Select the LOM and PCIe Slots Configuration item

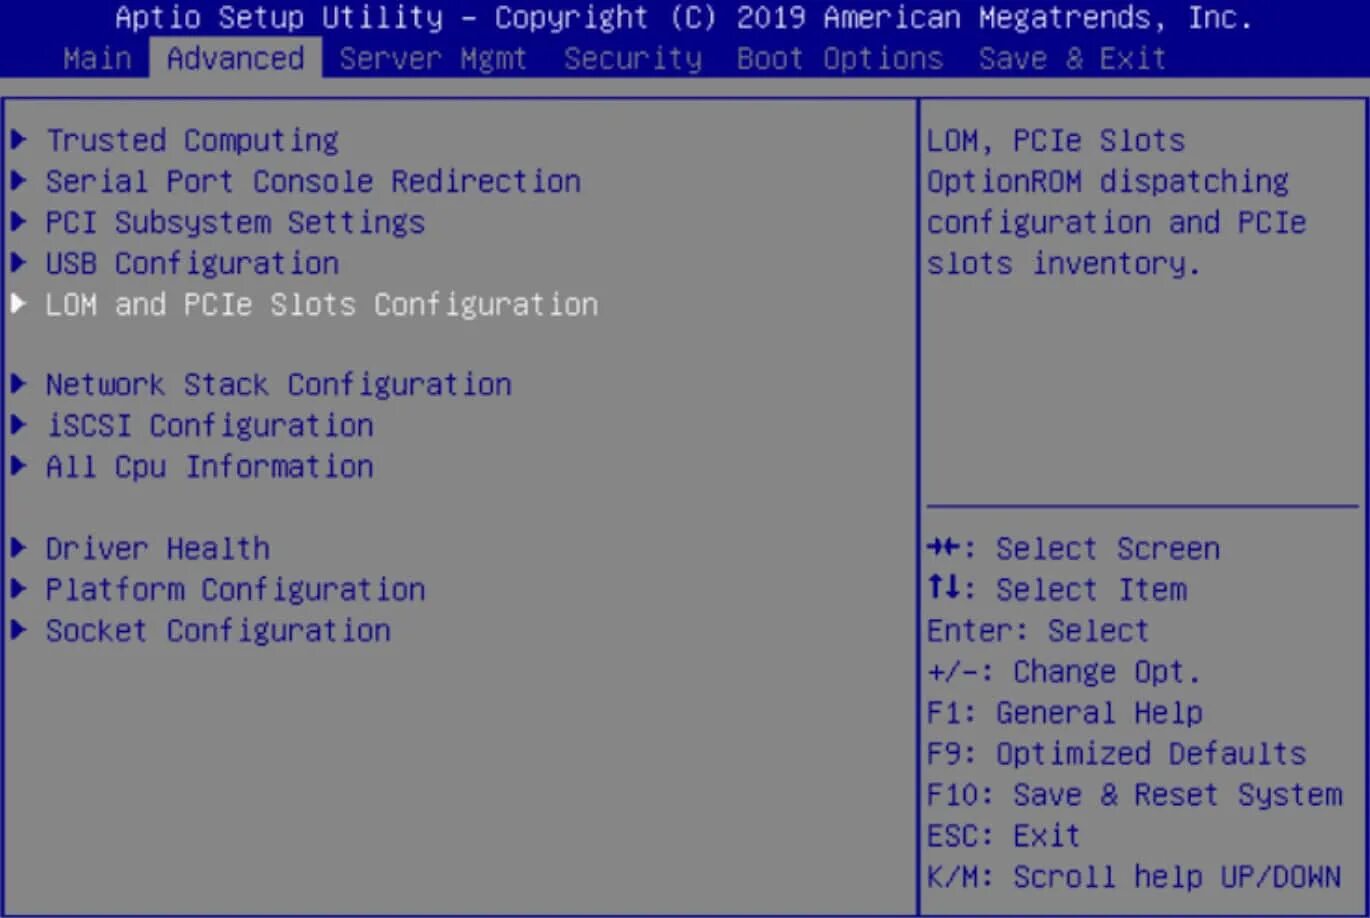322,304
